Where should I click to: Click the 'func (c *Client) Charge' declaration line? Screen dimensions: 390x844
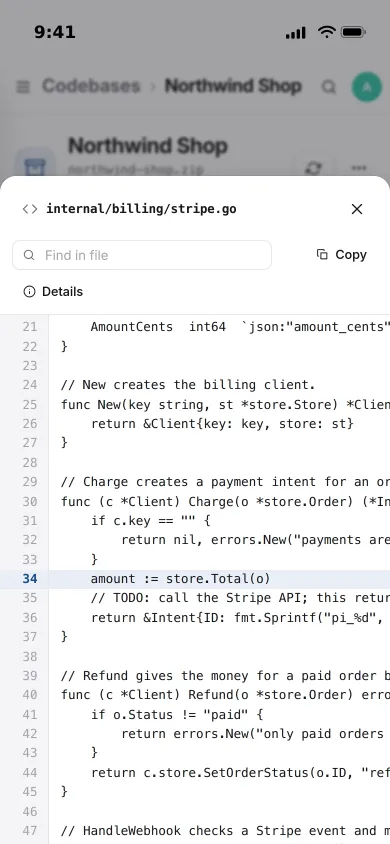225,501
